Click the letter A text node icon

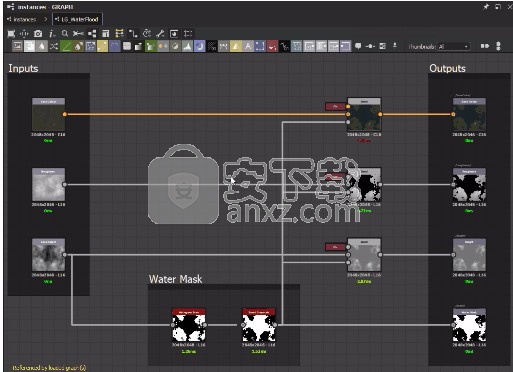click(248, 46)
